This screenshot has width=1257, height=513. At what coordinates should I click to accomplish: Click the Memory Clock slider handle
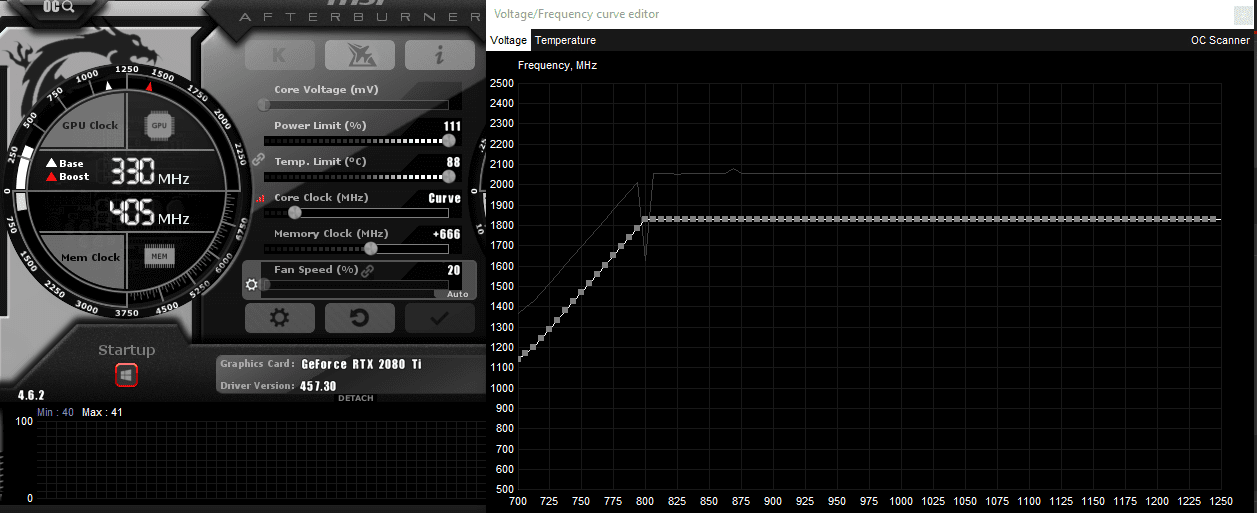370,248
